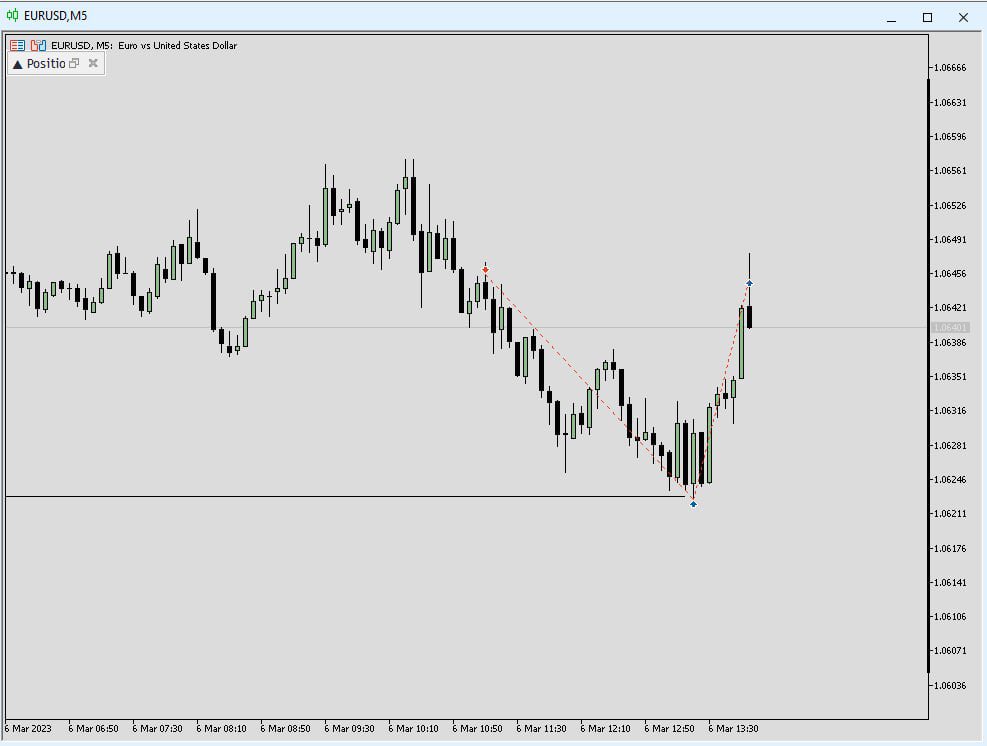
Task: Click the 1.06456 price scale label
Action: pos(950,274)
